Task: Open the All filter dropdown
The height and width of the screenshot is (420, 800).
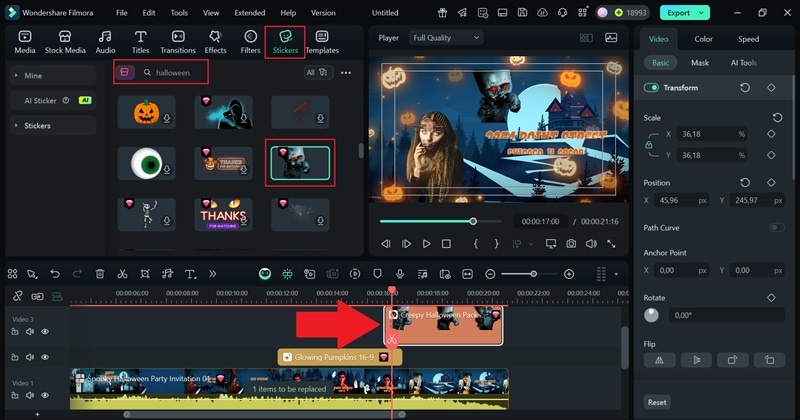Action: pyautogui.click(x=318, y=72)
